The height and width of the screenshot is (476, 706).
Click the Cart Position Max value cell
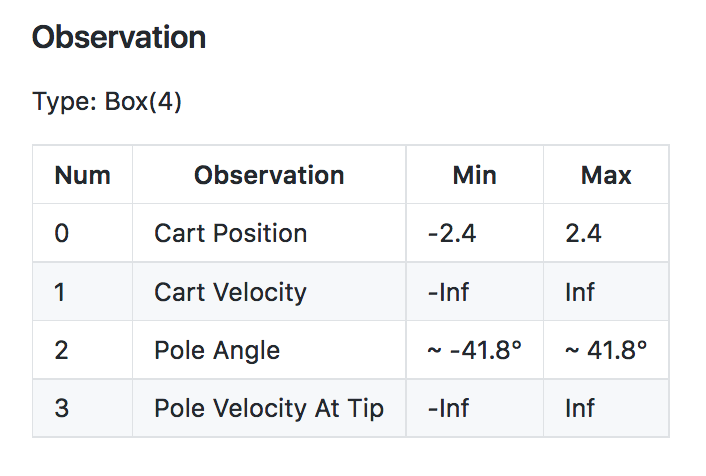point(585,234)
